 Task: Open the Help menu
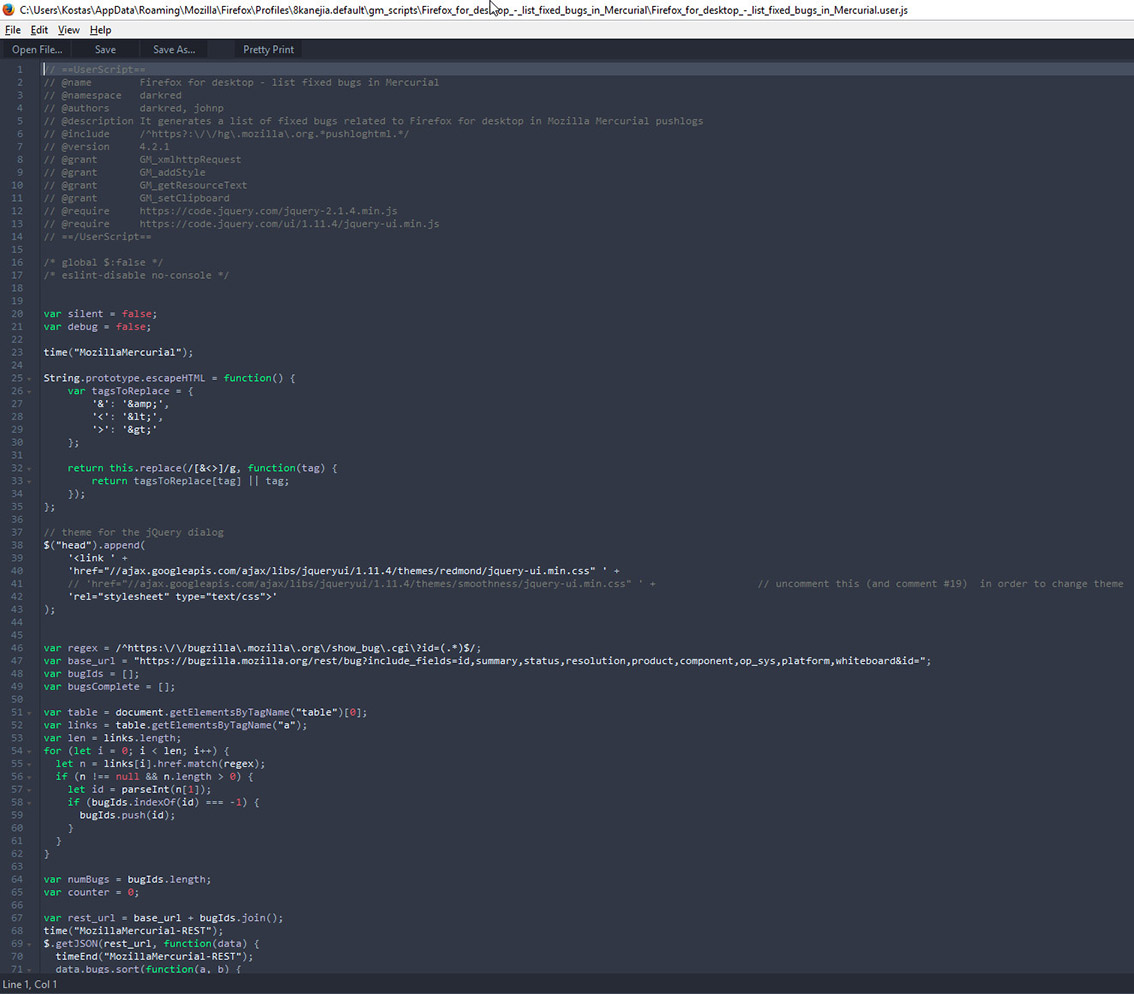pos(101,30)
